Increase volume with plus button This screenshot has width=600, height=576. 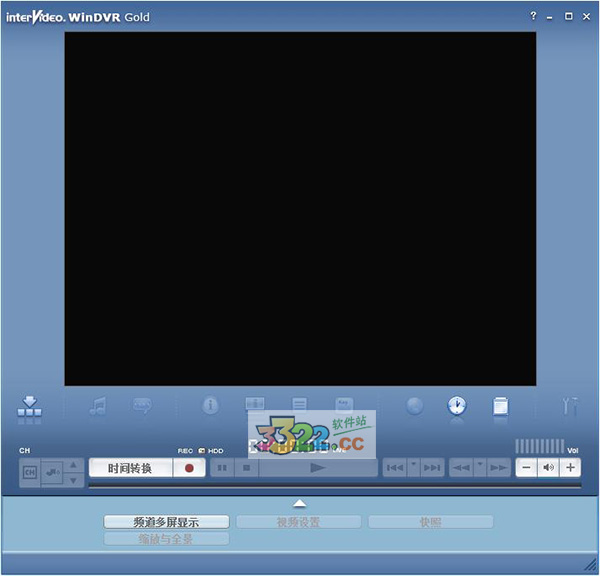click(570, 467)
